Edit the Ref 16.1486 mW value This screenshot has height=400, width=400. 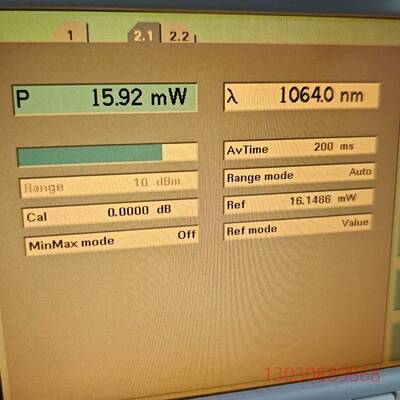[x=298, y=201]
